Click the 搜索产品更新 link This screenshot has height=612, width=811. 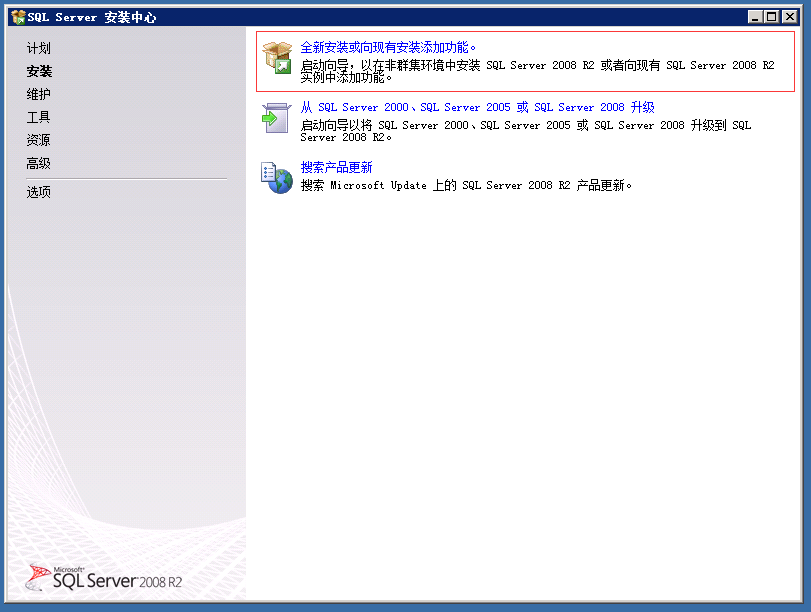click(336, 167)
